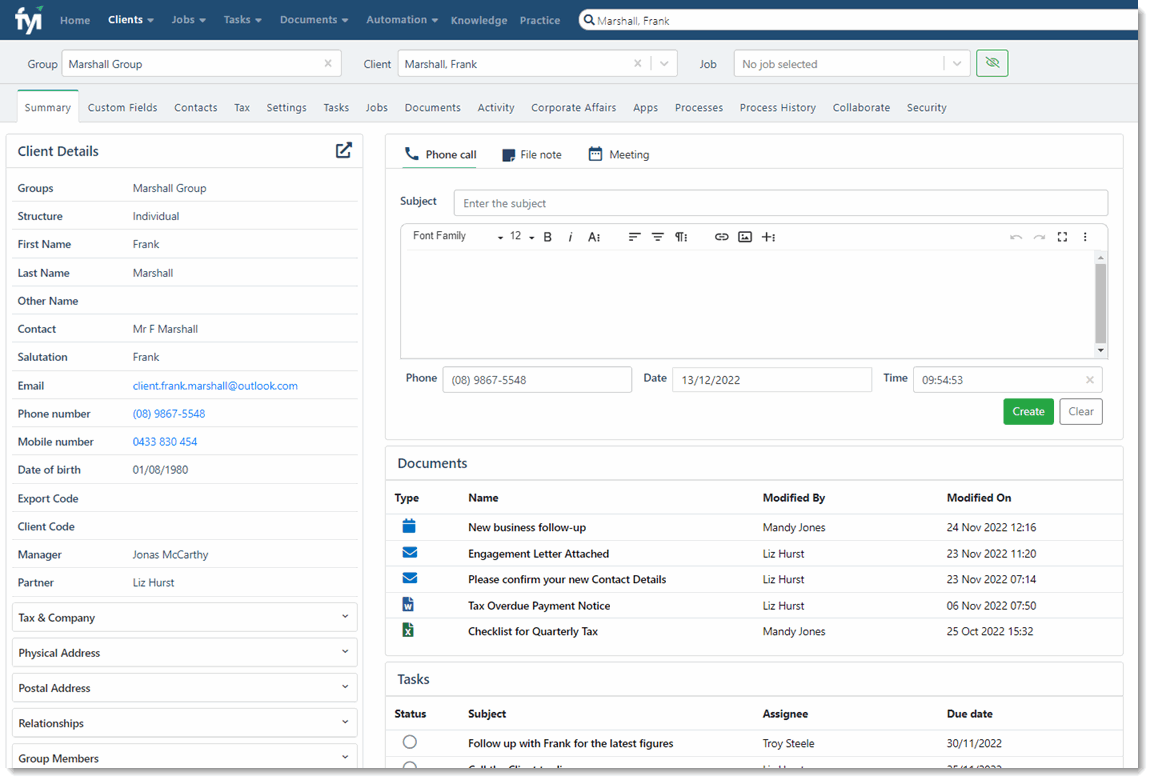Select the Phone call note type
The width and height of the screenshot is (1153, 783).
pyautogui.click(x=440, y=154)
